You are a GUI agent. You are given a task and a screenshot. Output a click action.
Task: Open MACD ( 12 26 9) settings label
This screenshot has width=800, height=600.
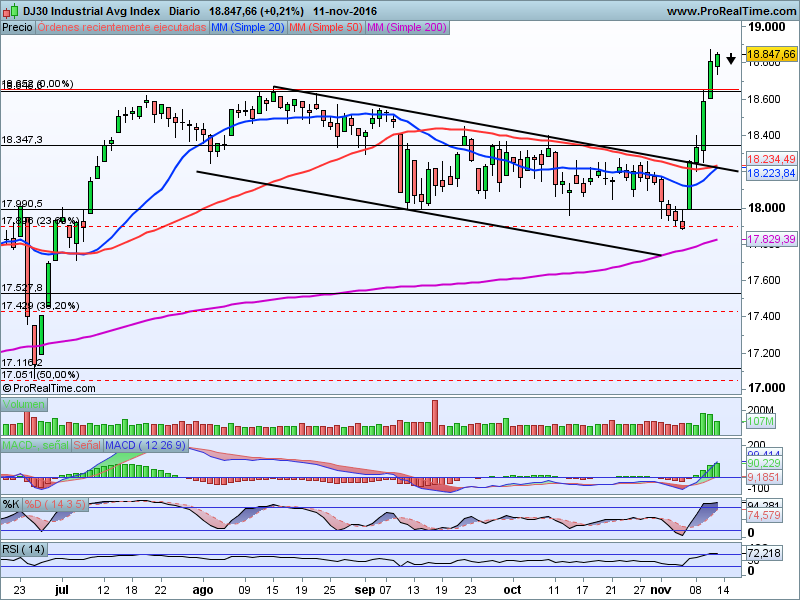coord(146,445)
